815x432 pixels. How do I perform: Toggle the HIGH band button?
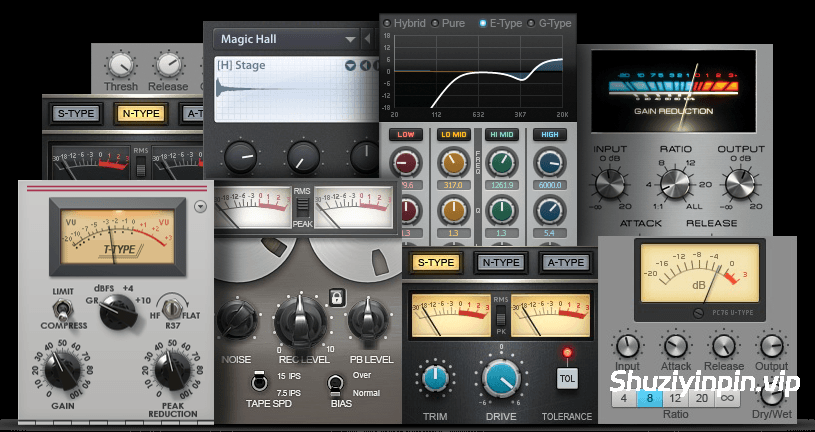point(549,135)
